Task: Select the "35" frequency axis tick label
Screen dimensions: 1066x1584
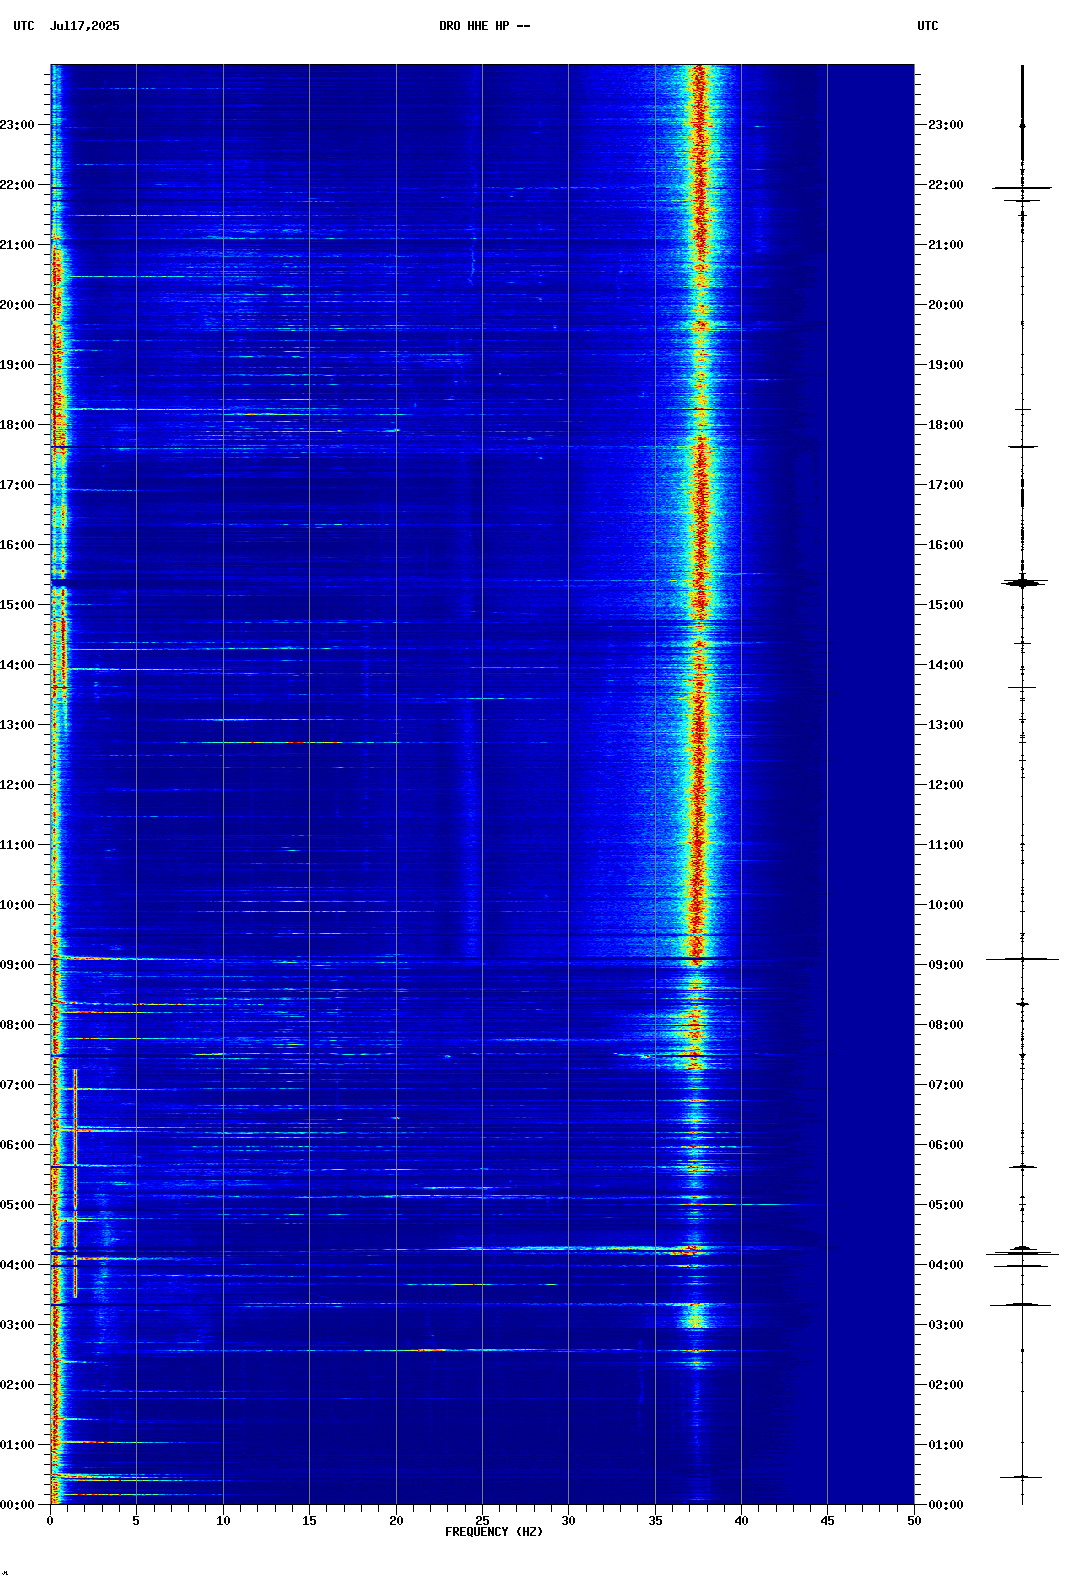Action: coord(655,1521)
